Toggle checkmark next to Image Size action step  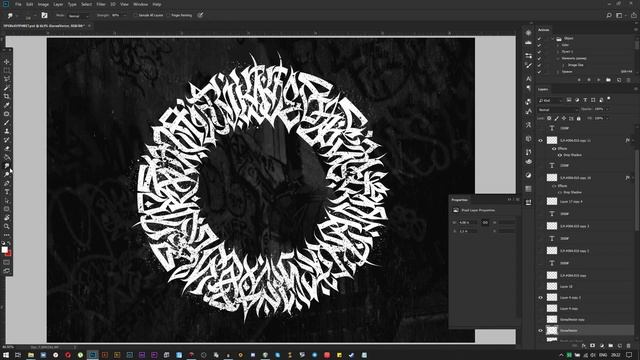[x=539, y=65]
